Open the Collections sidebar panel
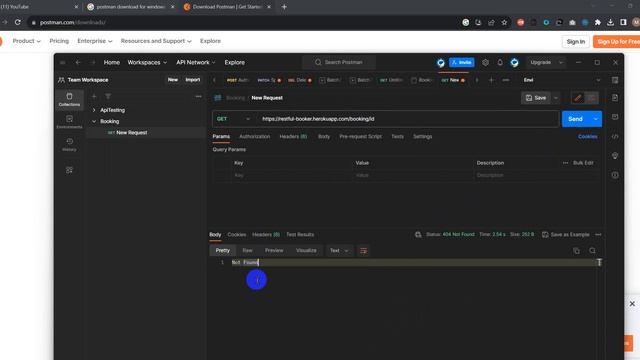640x360 pixels. point(69,99)
